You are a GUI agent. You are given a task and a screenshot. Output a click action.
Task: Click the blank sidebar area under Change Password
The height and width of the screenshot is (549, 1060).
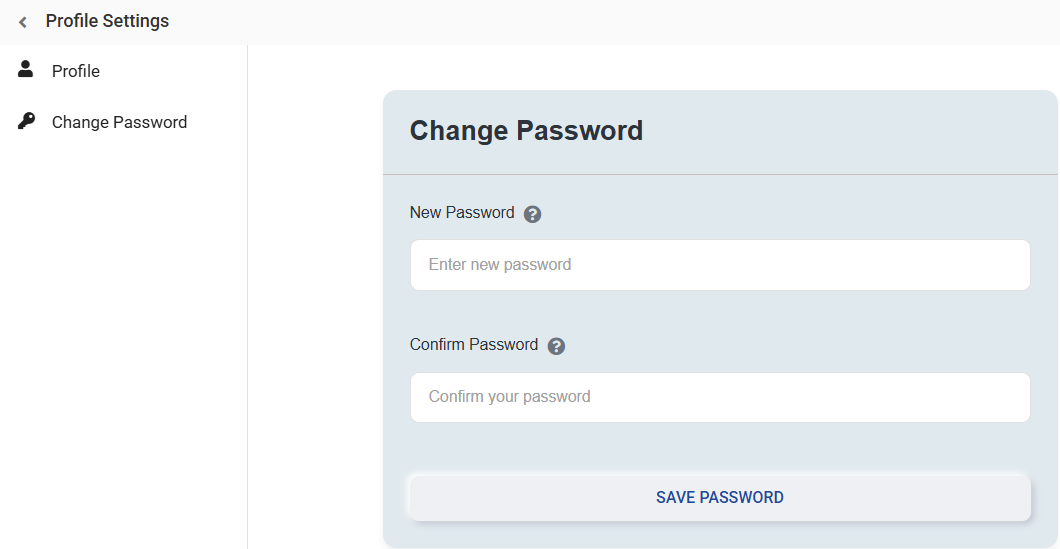coord(124,338)
